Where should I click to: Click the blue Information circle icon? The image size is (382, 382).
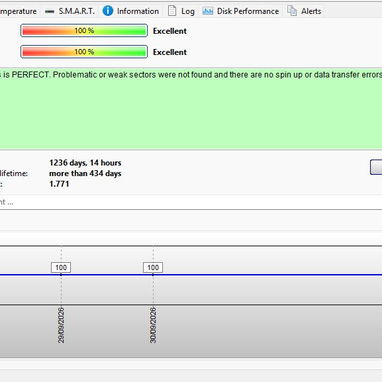tap(108, 11)
